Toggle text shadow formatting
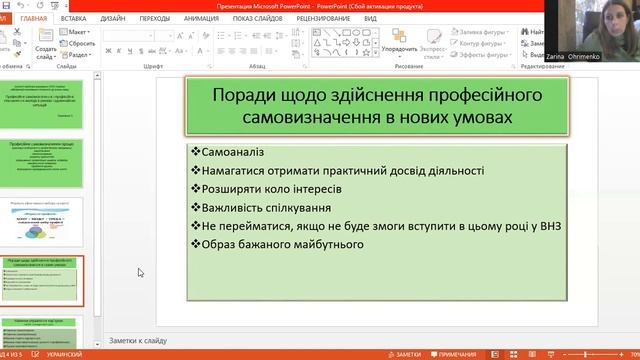This screenshot has width=640, height=360. [141, 51]
